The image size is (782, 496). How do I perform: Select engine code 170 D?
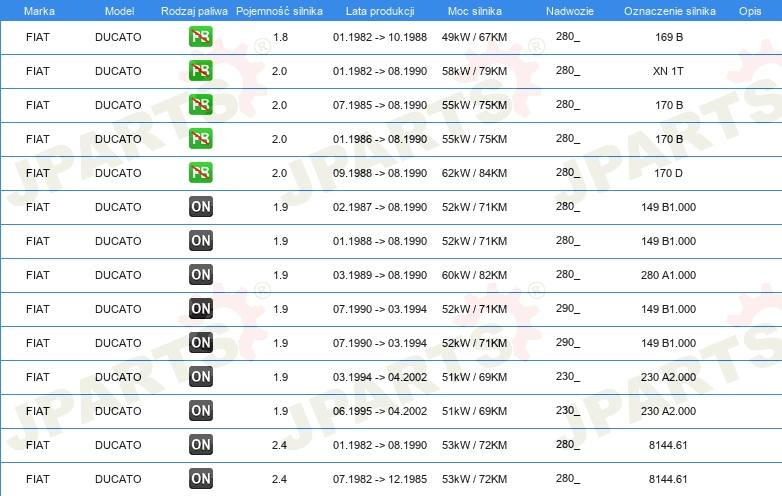669,173
